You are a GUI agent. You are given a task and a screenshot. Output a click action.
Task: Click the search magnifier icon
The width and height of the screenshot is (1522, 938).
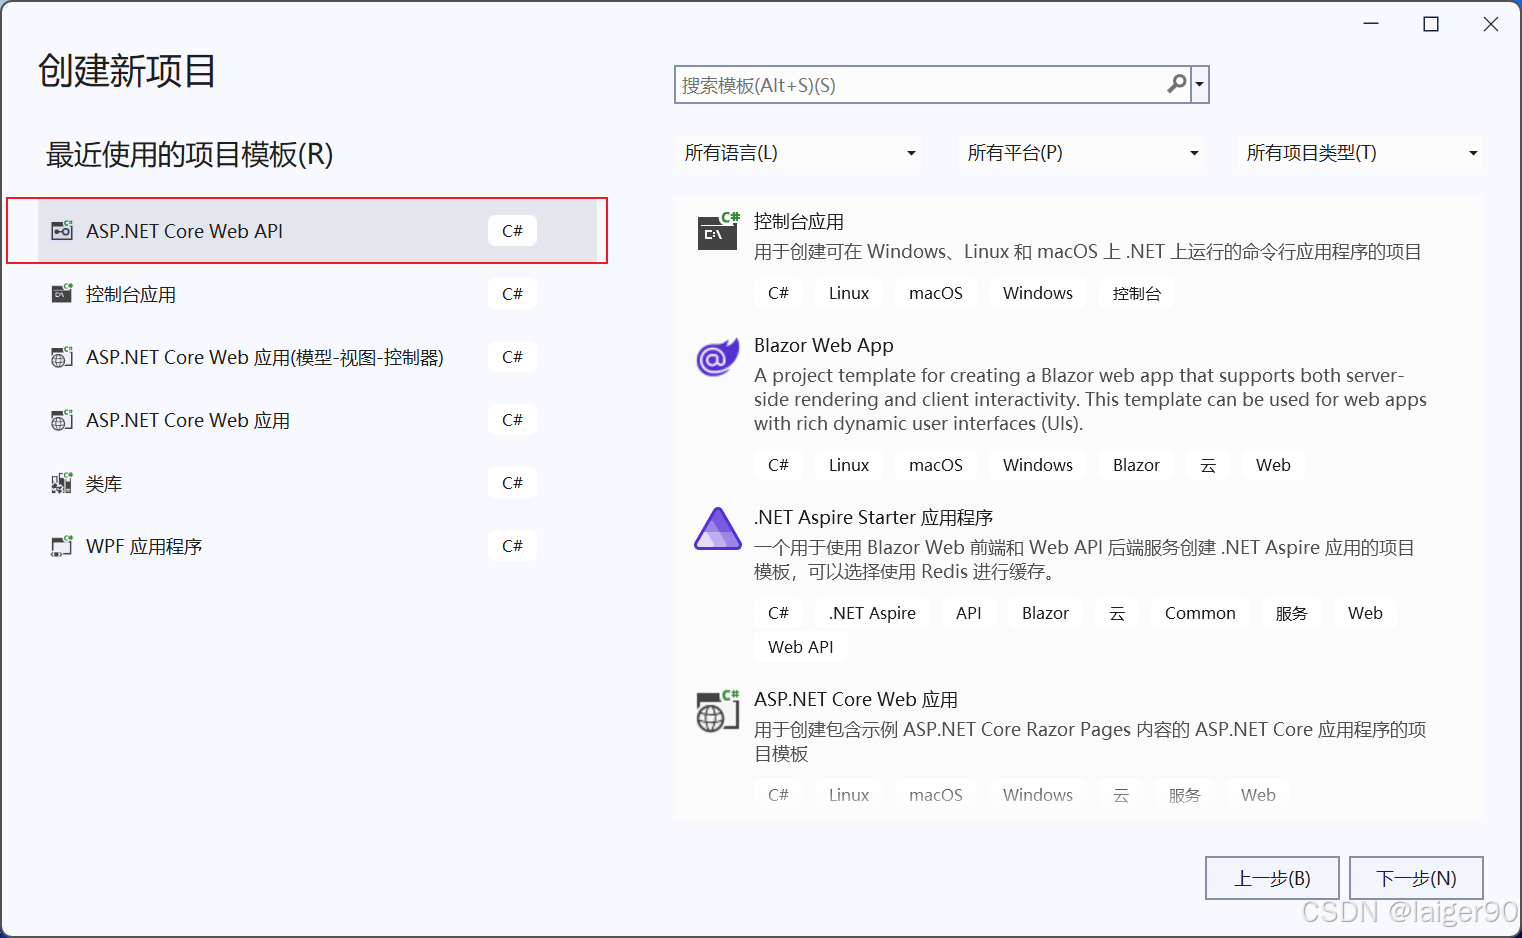click(x=1177, y=84)
